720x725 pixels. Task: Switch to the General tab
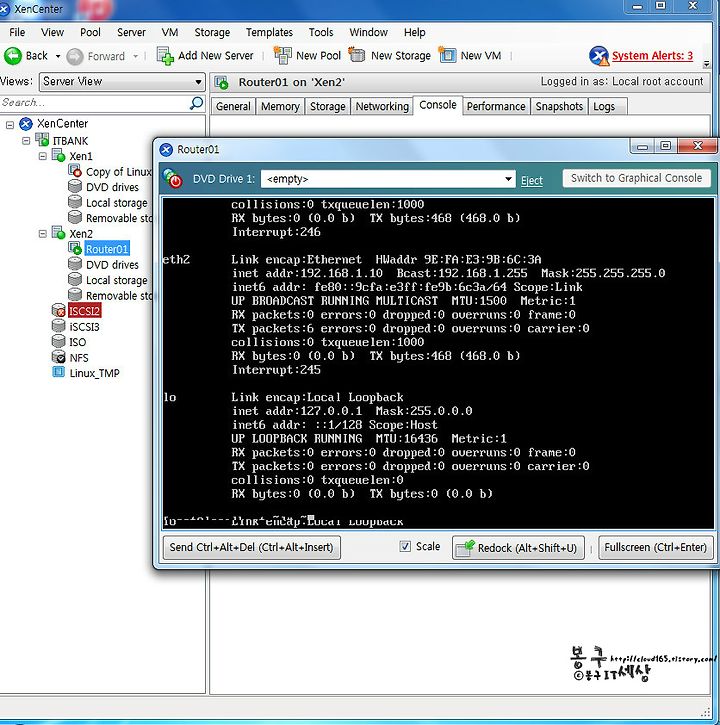pos(233,106)
